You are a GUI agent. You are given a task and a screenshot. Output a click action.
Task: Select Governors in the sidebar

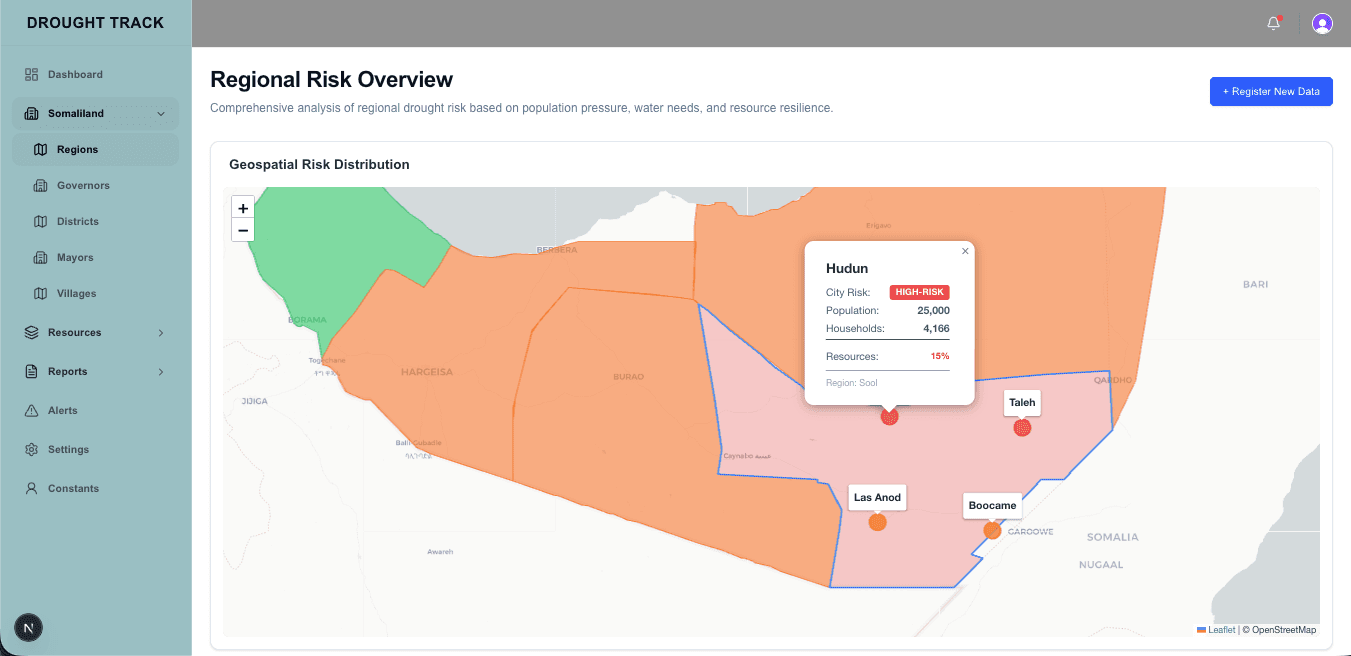coord(83,186)
